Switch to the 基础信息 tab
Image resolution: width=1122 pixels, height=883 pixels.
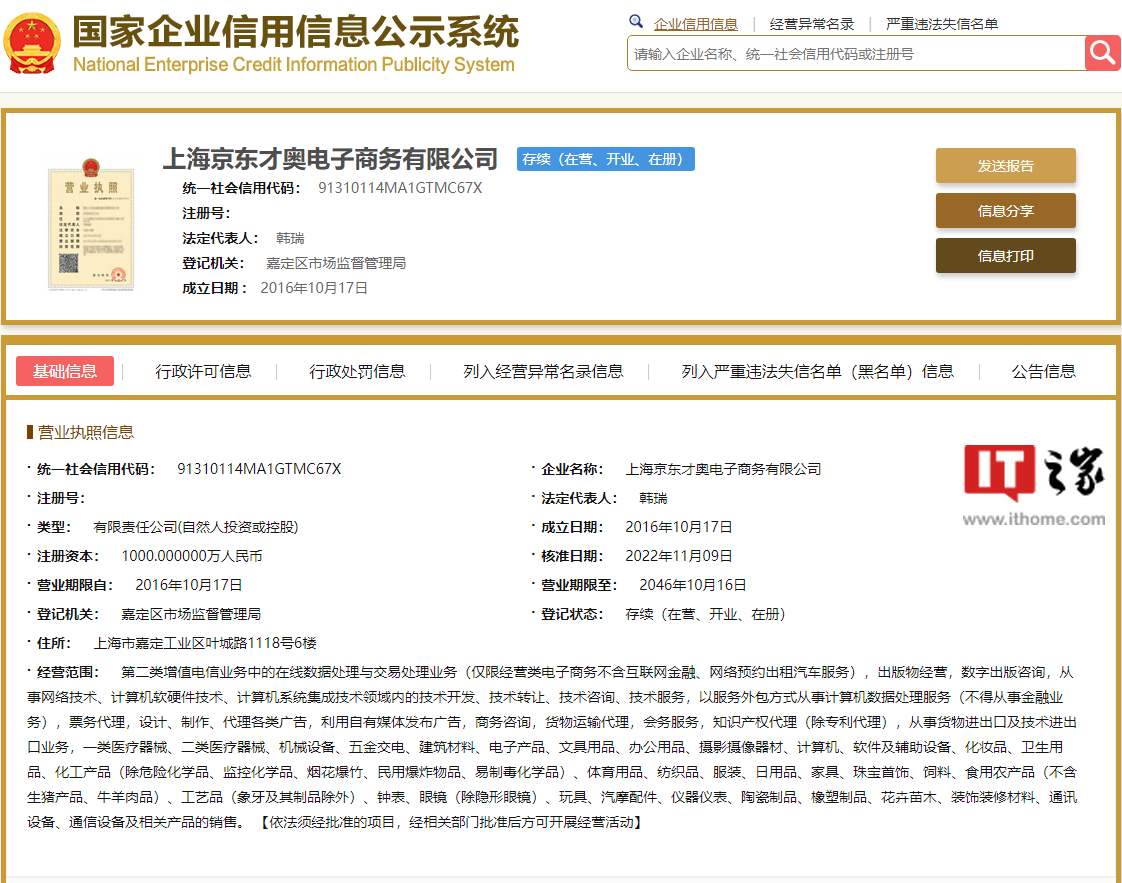64,371
